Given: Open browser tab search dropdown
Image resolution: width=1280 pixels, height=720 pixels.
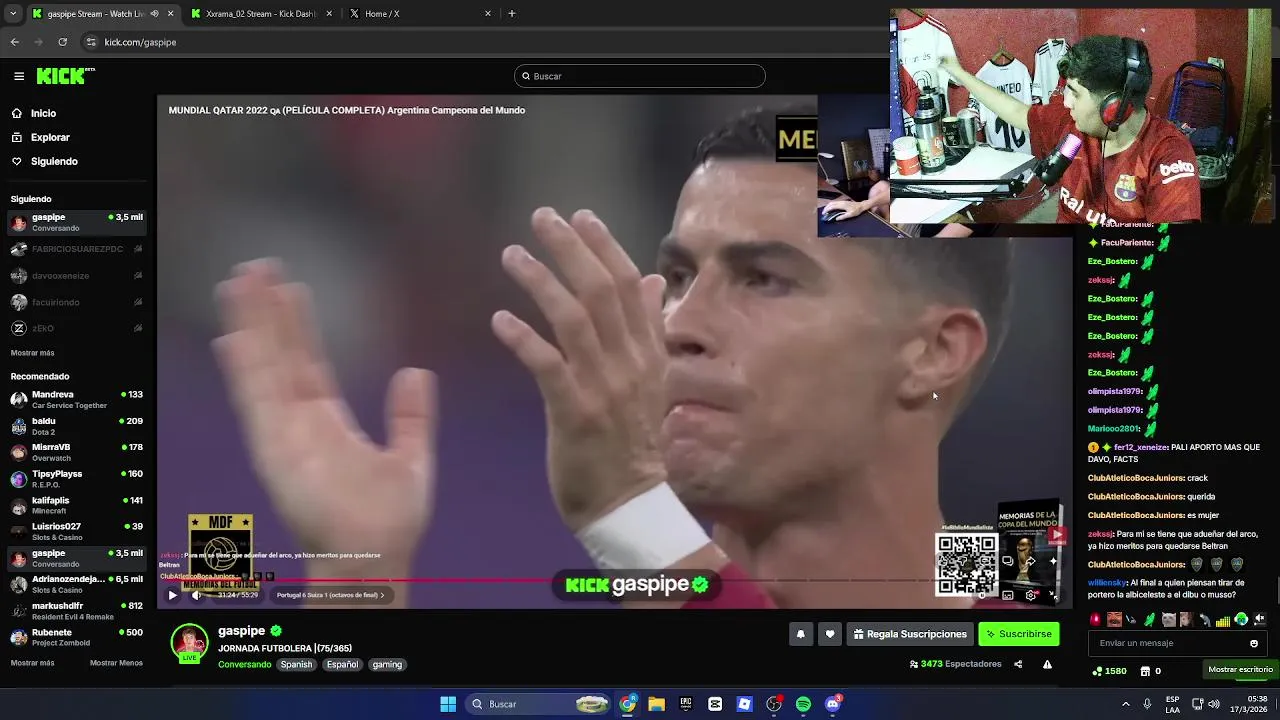Looking at the screenshot, I should 12,14.
